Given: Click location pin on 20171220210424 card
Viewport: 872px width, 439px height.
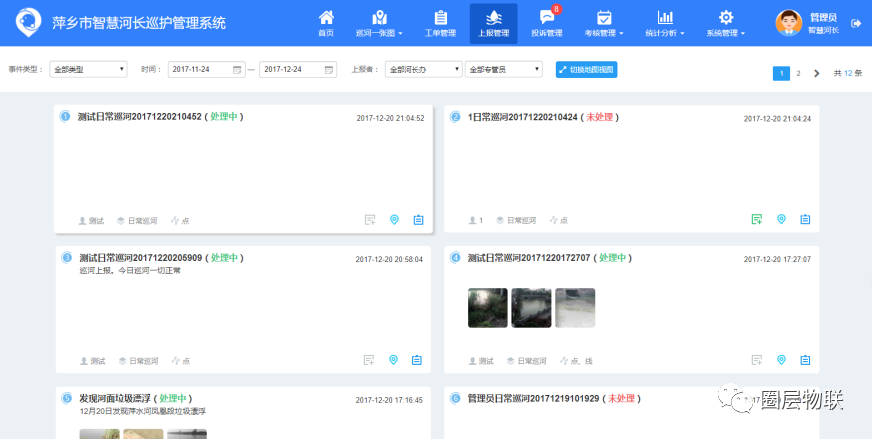Looking at the screenshot, I should (781, 219).
